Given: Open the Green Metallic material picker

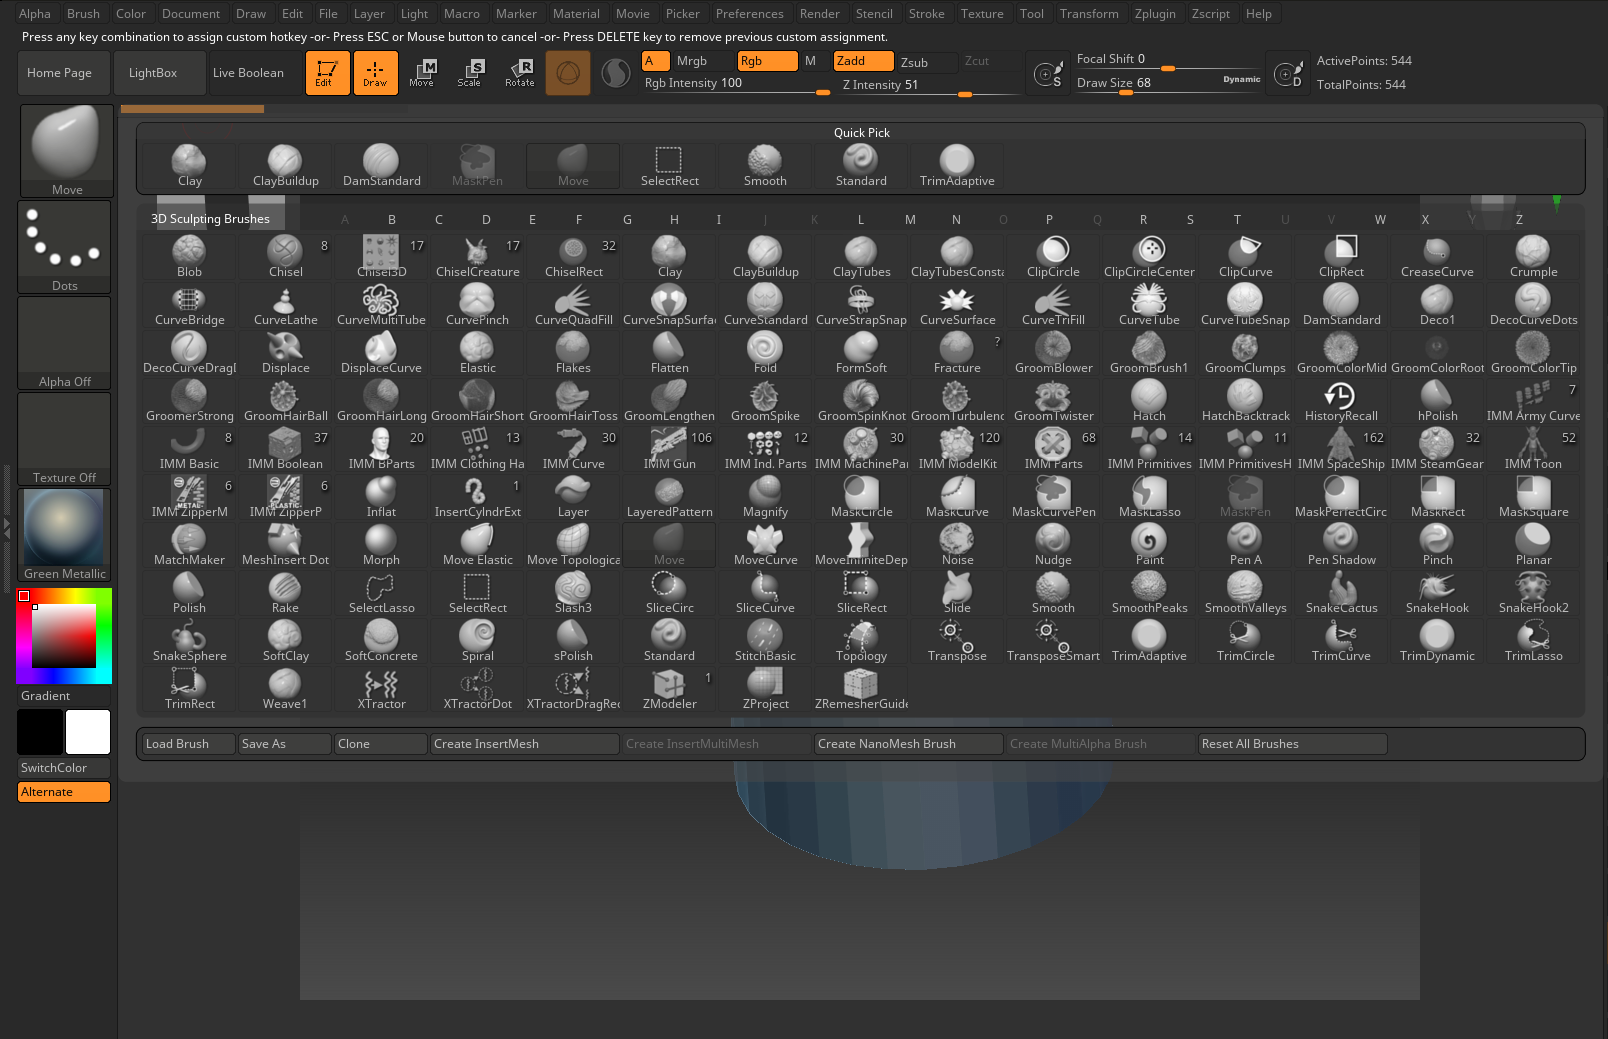Looking at the screenshot, I should point(64,535).
